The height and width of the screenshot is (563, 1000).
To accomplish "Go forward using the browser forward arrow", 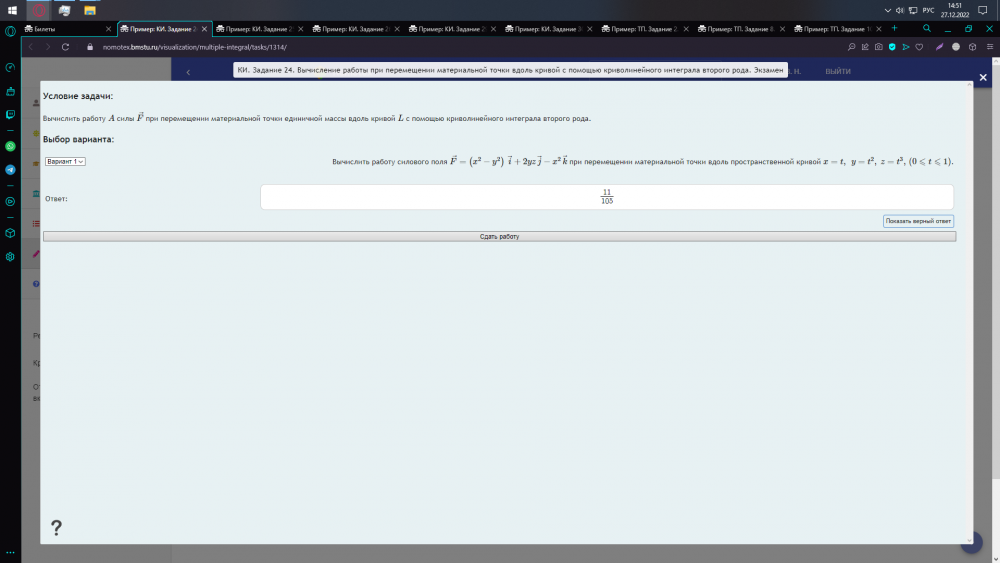I will click(47, 47).
